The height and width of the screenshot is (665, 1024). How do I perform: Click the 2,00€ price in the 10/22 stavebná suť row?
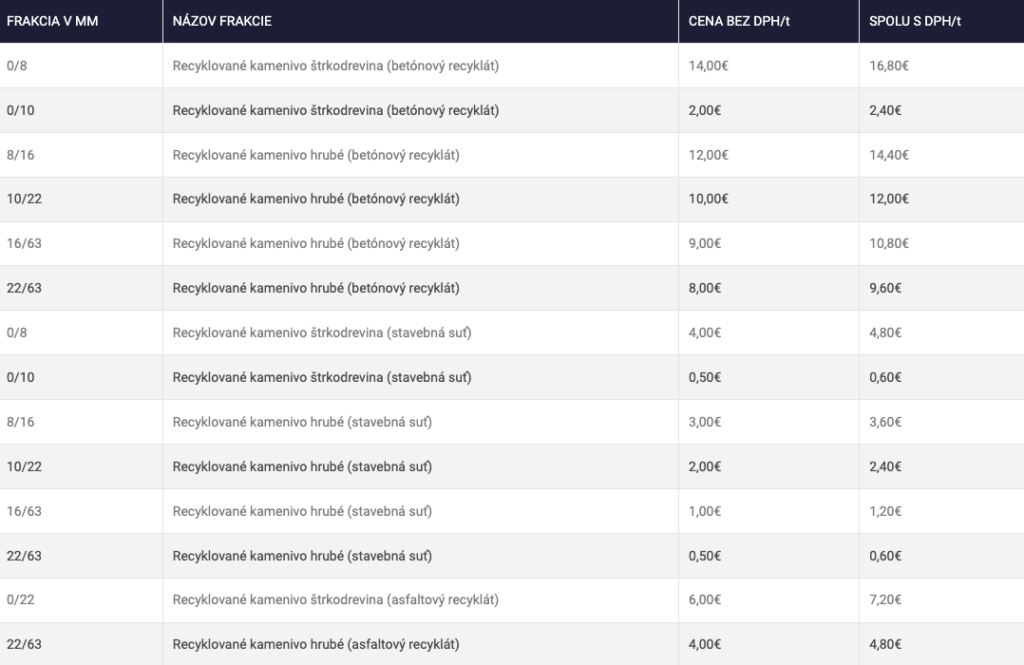coord(769,466)
